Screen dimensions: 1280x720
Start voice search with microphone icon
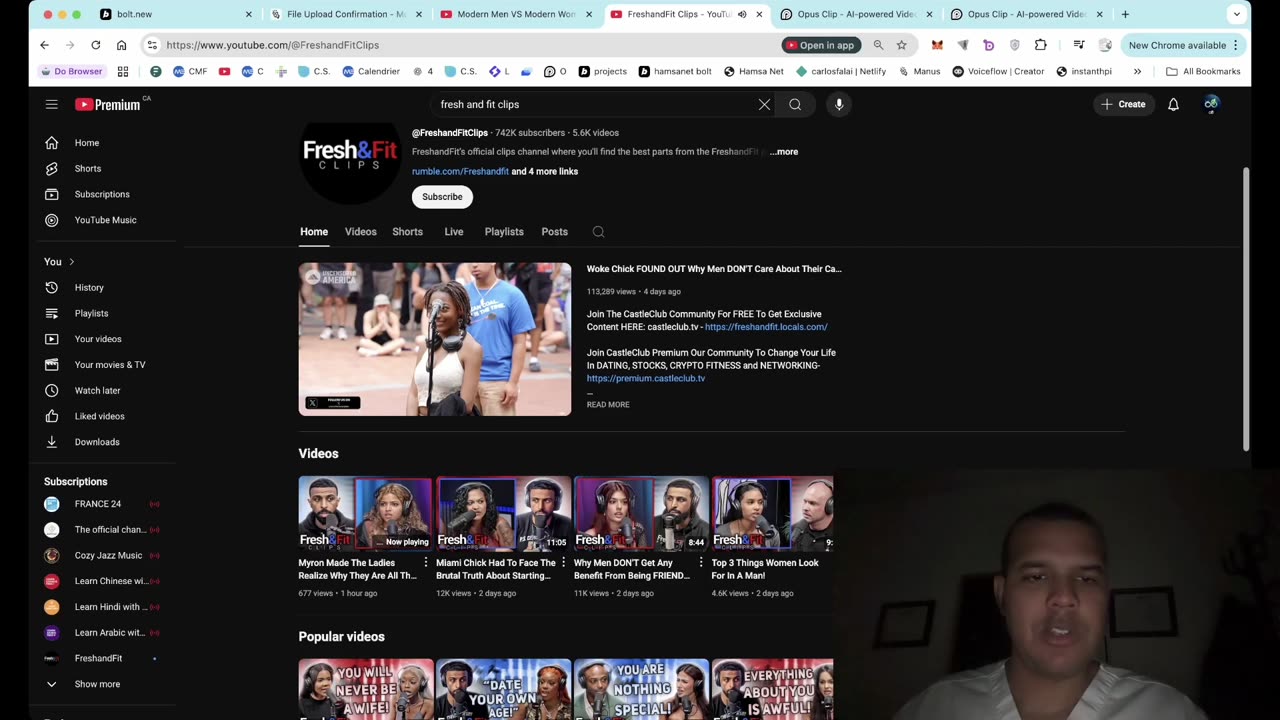(x=839, y=104)
